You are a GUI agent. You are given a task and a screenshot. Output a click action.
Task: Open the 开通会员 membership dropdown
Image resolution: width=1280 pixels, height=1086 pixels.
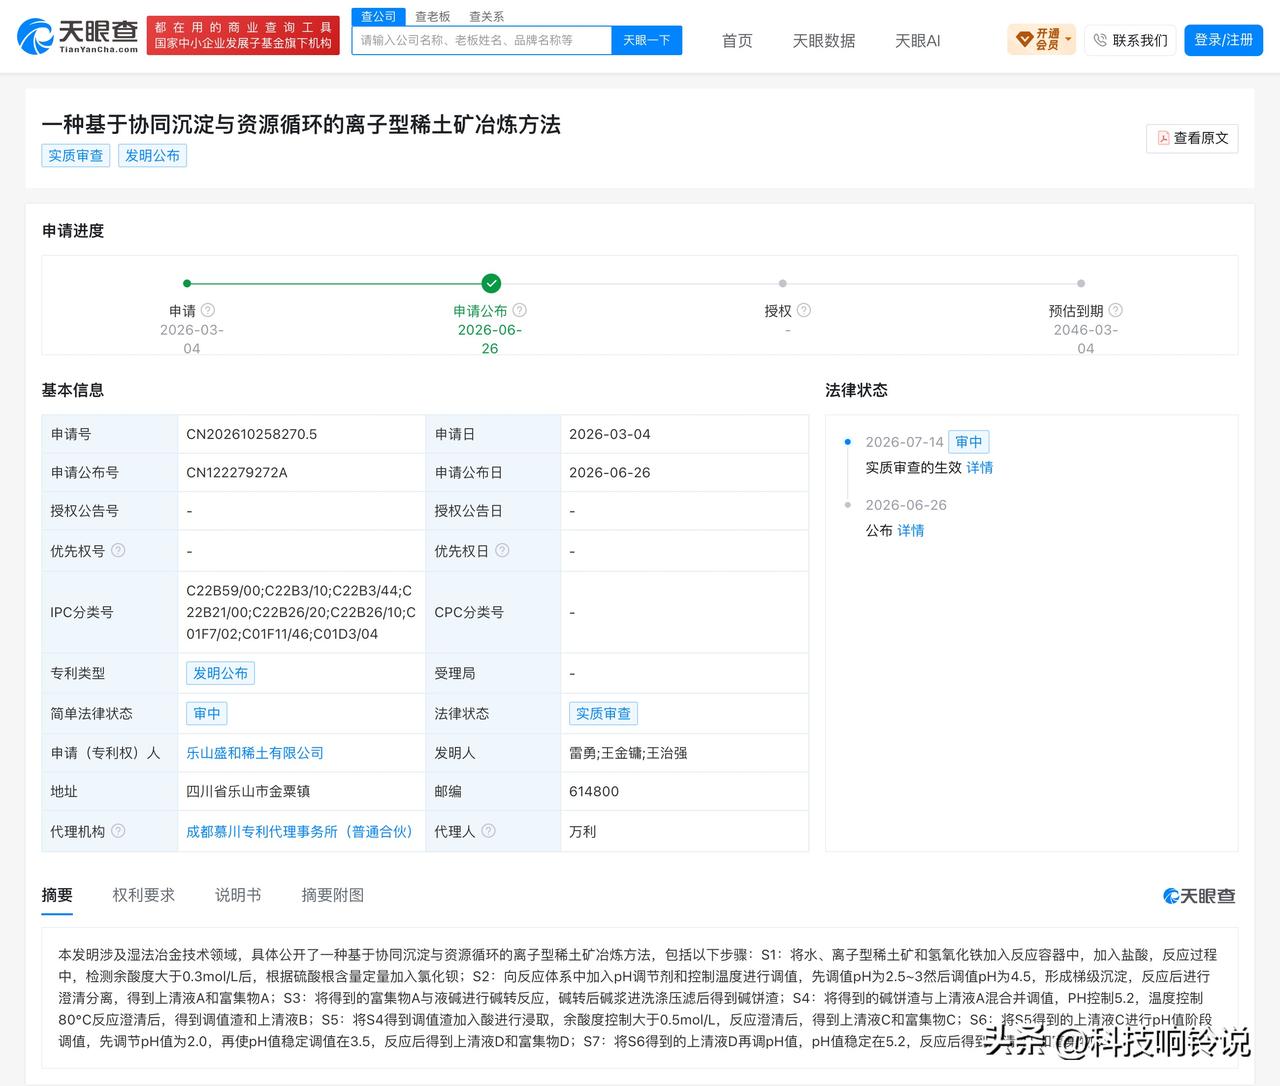(x=1041, y=40)
